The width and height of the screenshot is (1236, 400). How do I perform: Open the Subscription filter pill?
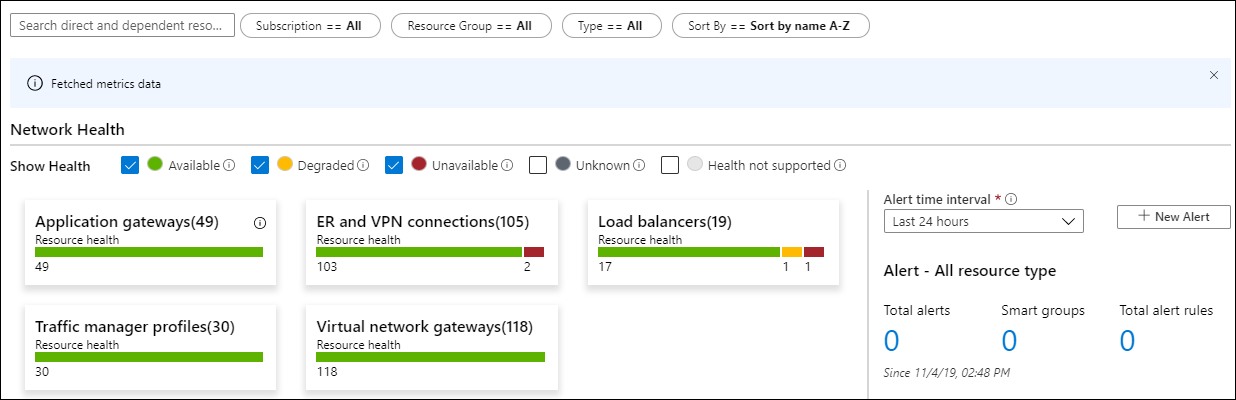tap(310, 26)
